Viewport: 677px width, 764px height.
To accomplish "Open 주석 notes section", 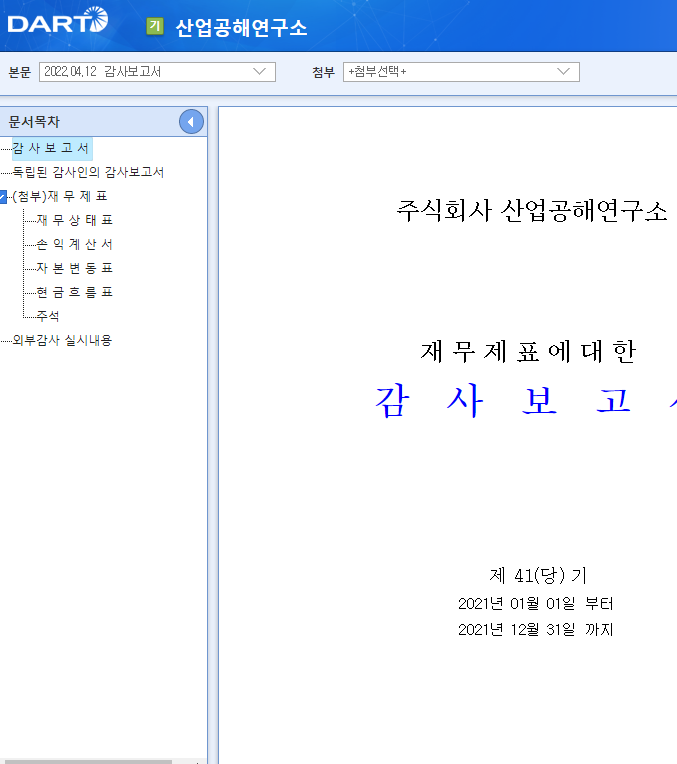I will point(48,316).
